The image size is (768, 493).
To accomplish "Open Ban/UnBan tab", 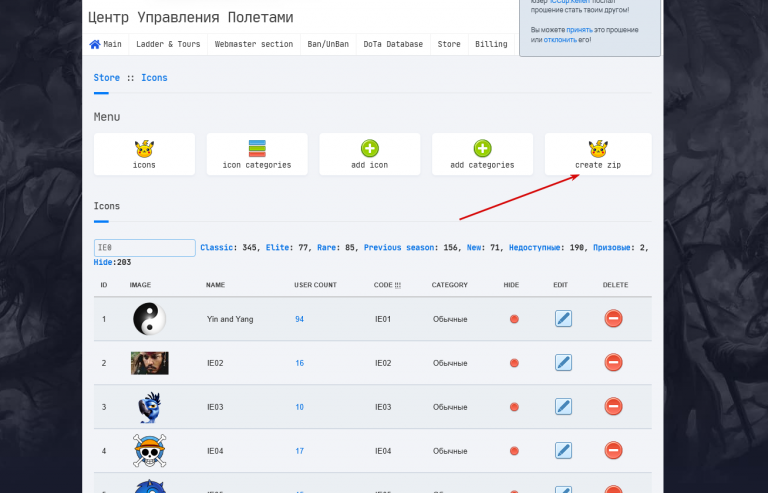I will click(x=328, y=44).
